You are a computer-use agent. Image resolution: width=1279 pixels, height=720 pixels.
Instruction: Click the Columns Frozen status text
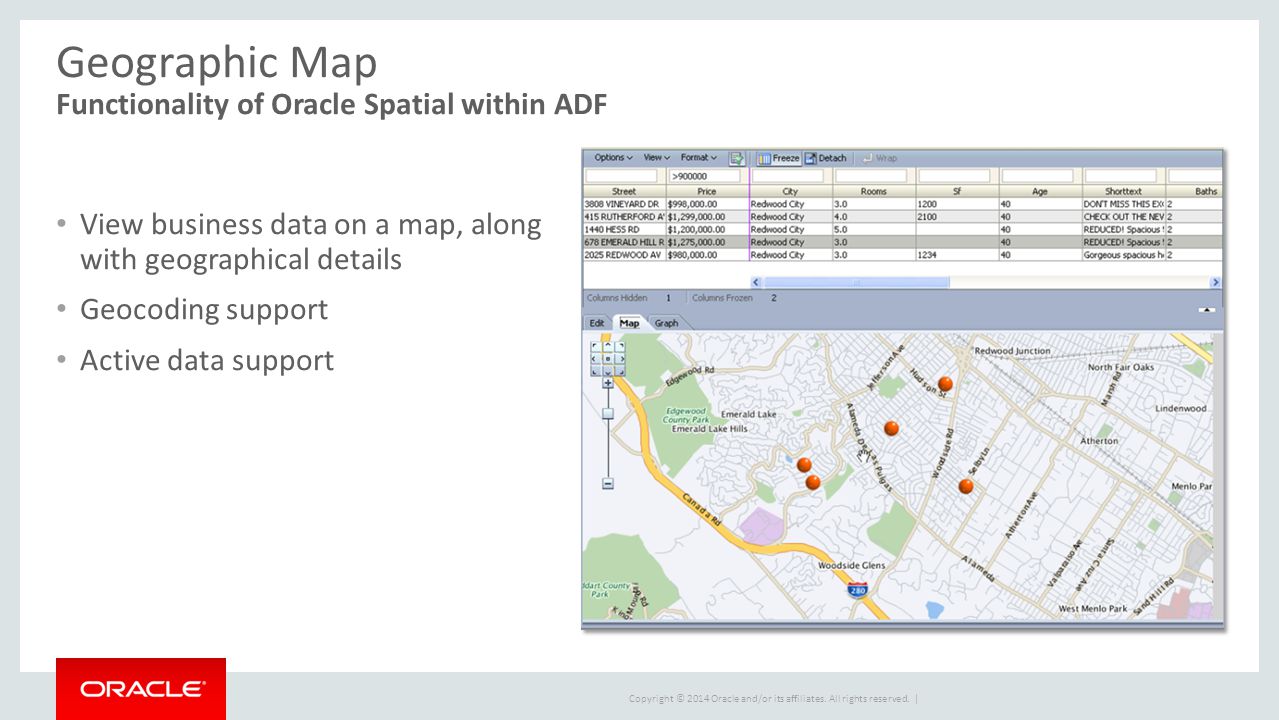click(720, 298)
